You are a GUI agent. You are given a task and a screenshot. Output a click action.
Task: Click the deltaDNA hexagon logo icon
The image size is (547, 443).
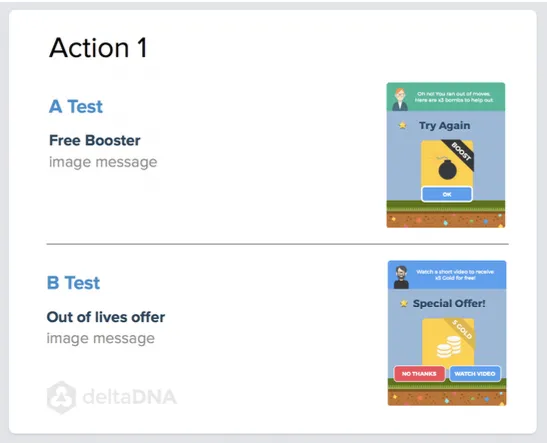pos(61,397)
